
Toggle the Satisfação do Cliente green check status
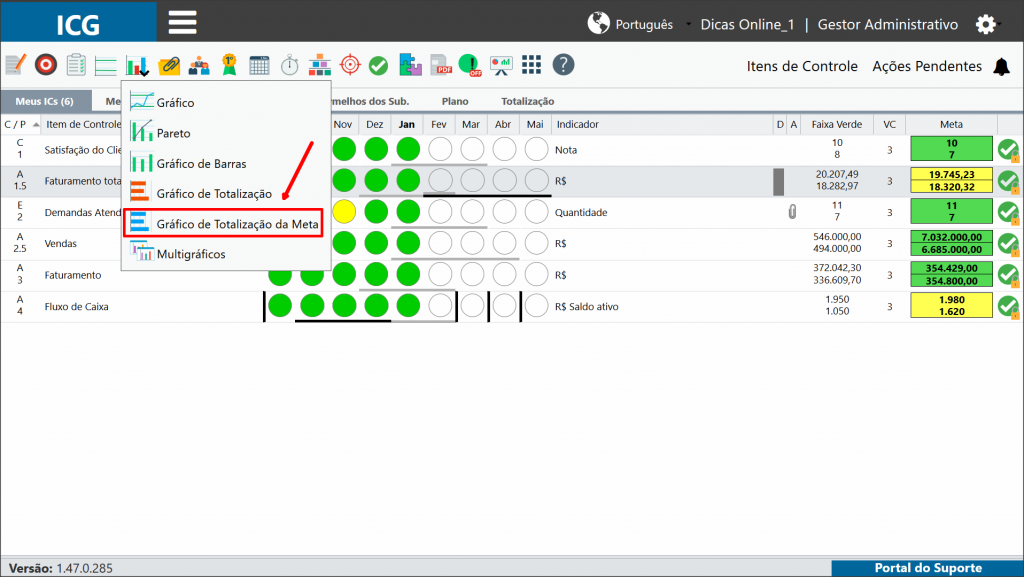click(1008, 149)
